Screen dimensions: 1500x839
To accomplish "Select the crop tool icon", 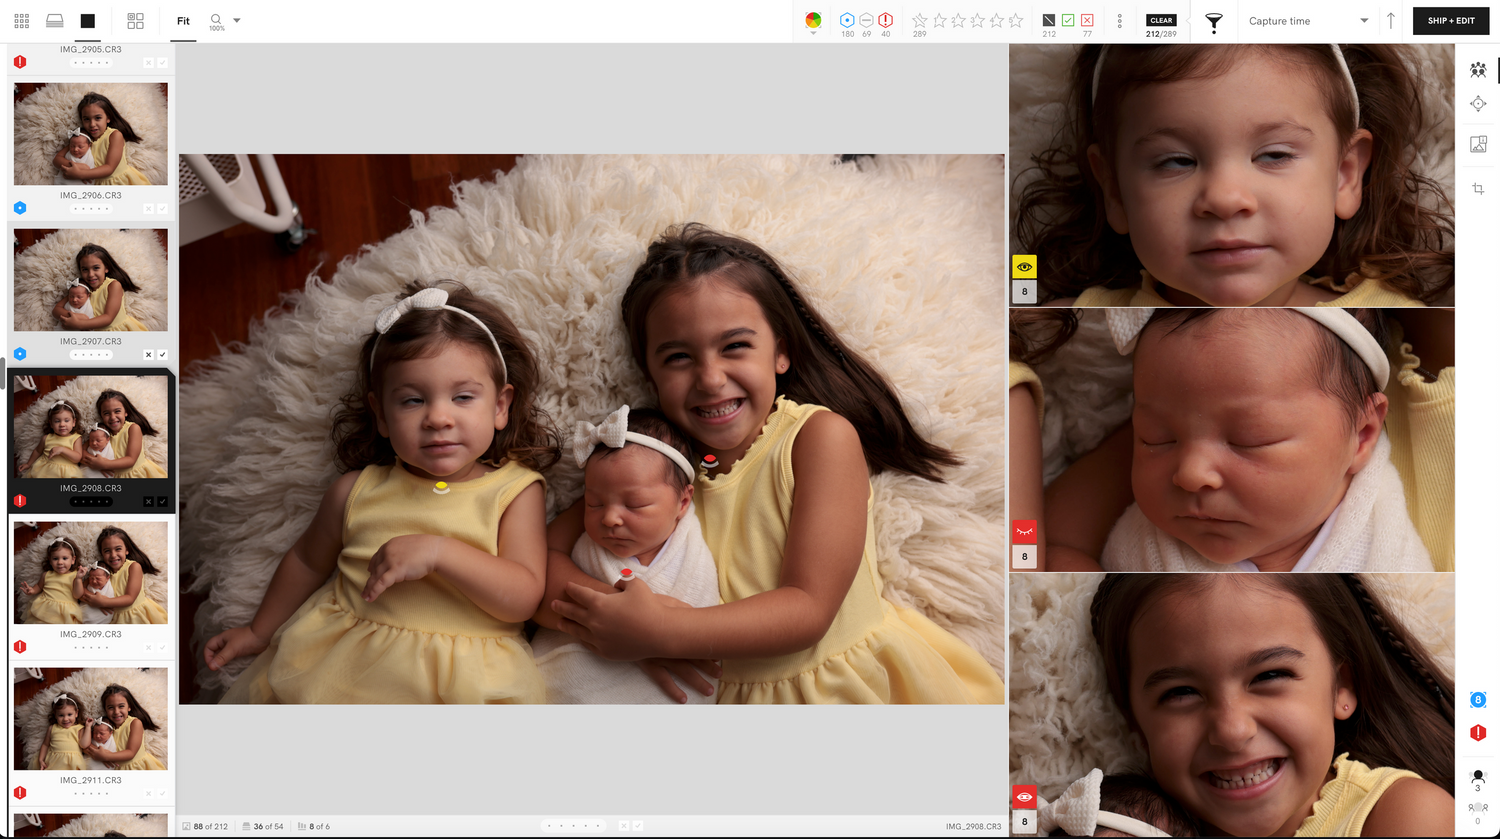I will [x=1478, y=188].
